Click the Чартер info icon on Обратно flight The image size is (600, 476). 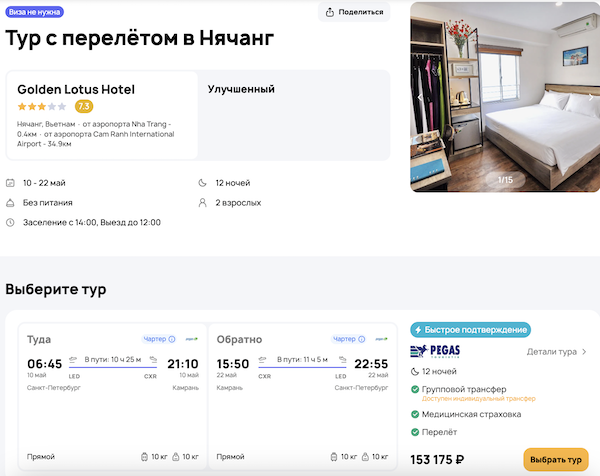tap(365, 339)
